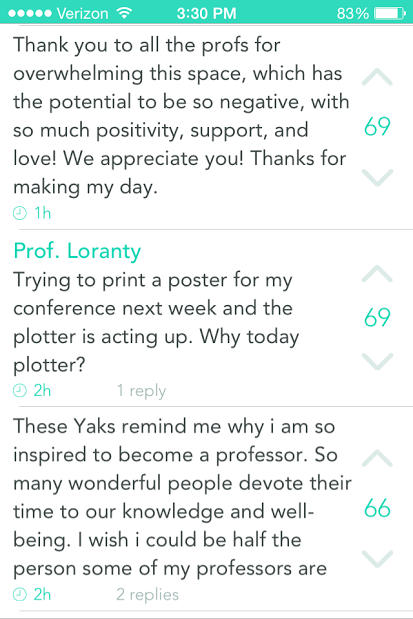Tap the clock icon next to 1h

click(20, 213)
